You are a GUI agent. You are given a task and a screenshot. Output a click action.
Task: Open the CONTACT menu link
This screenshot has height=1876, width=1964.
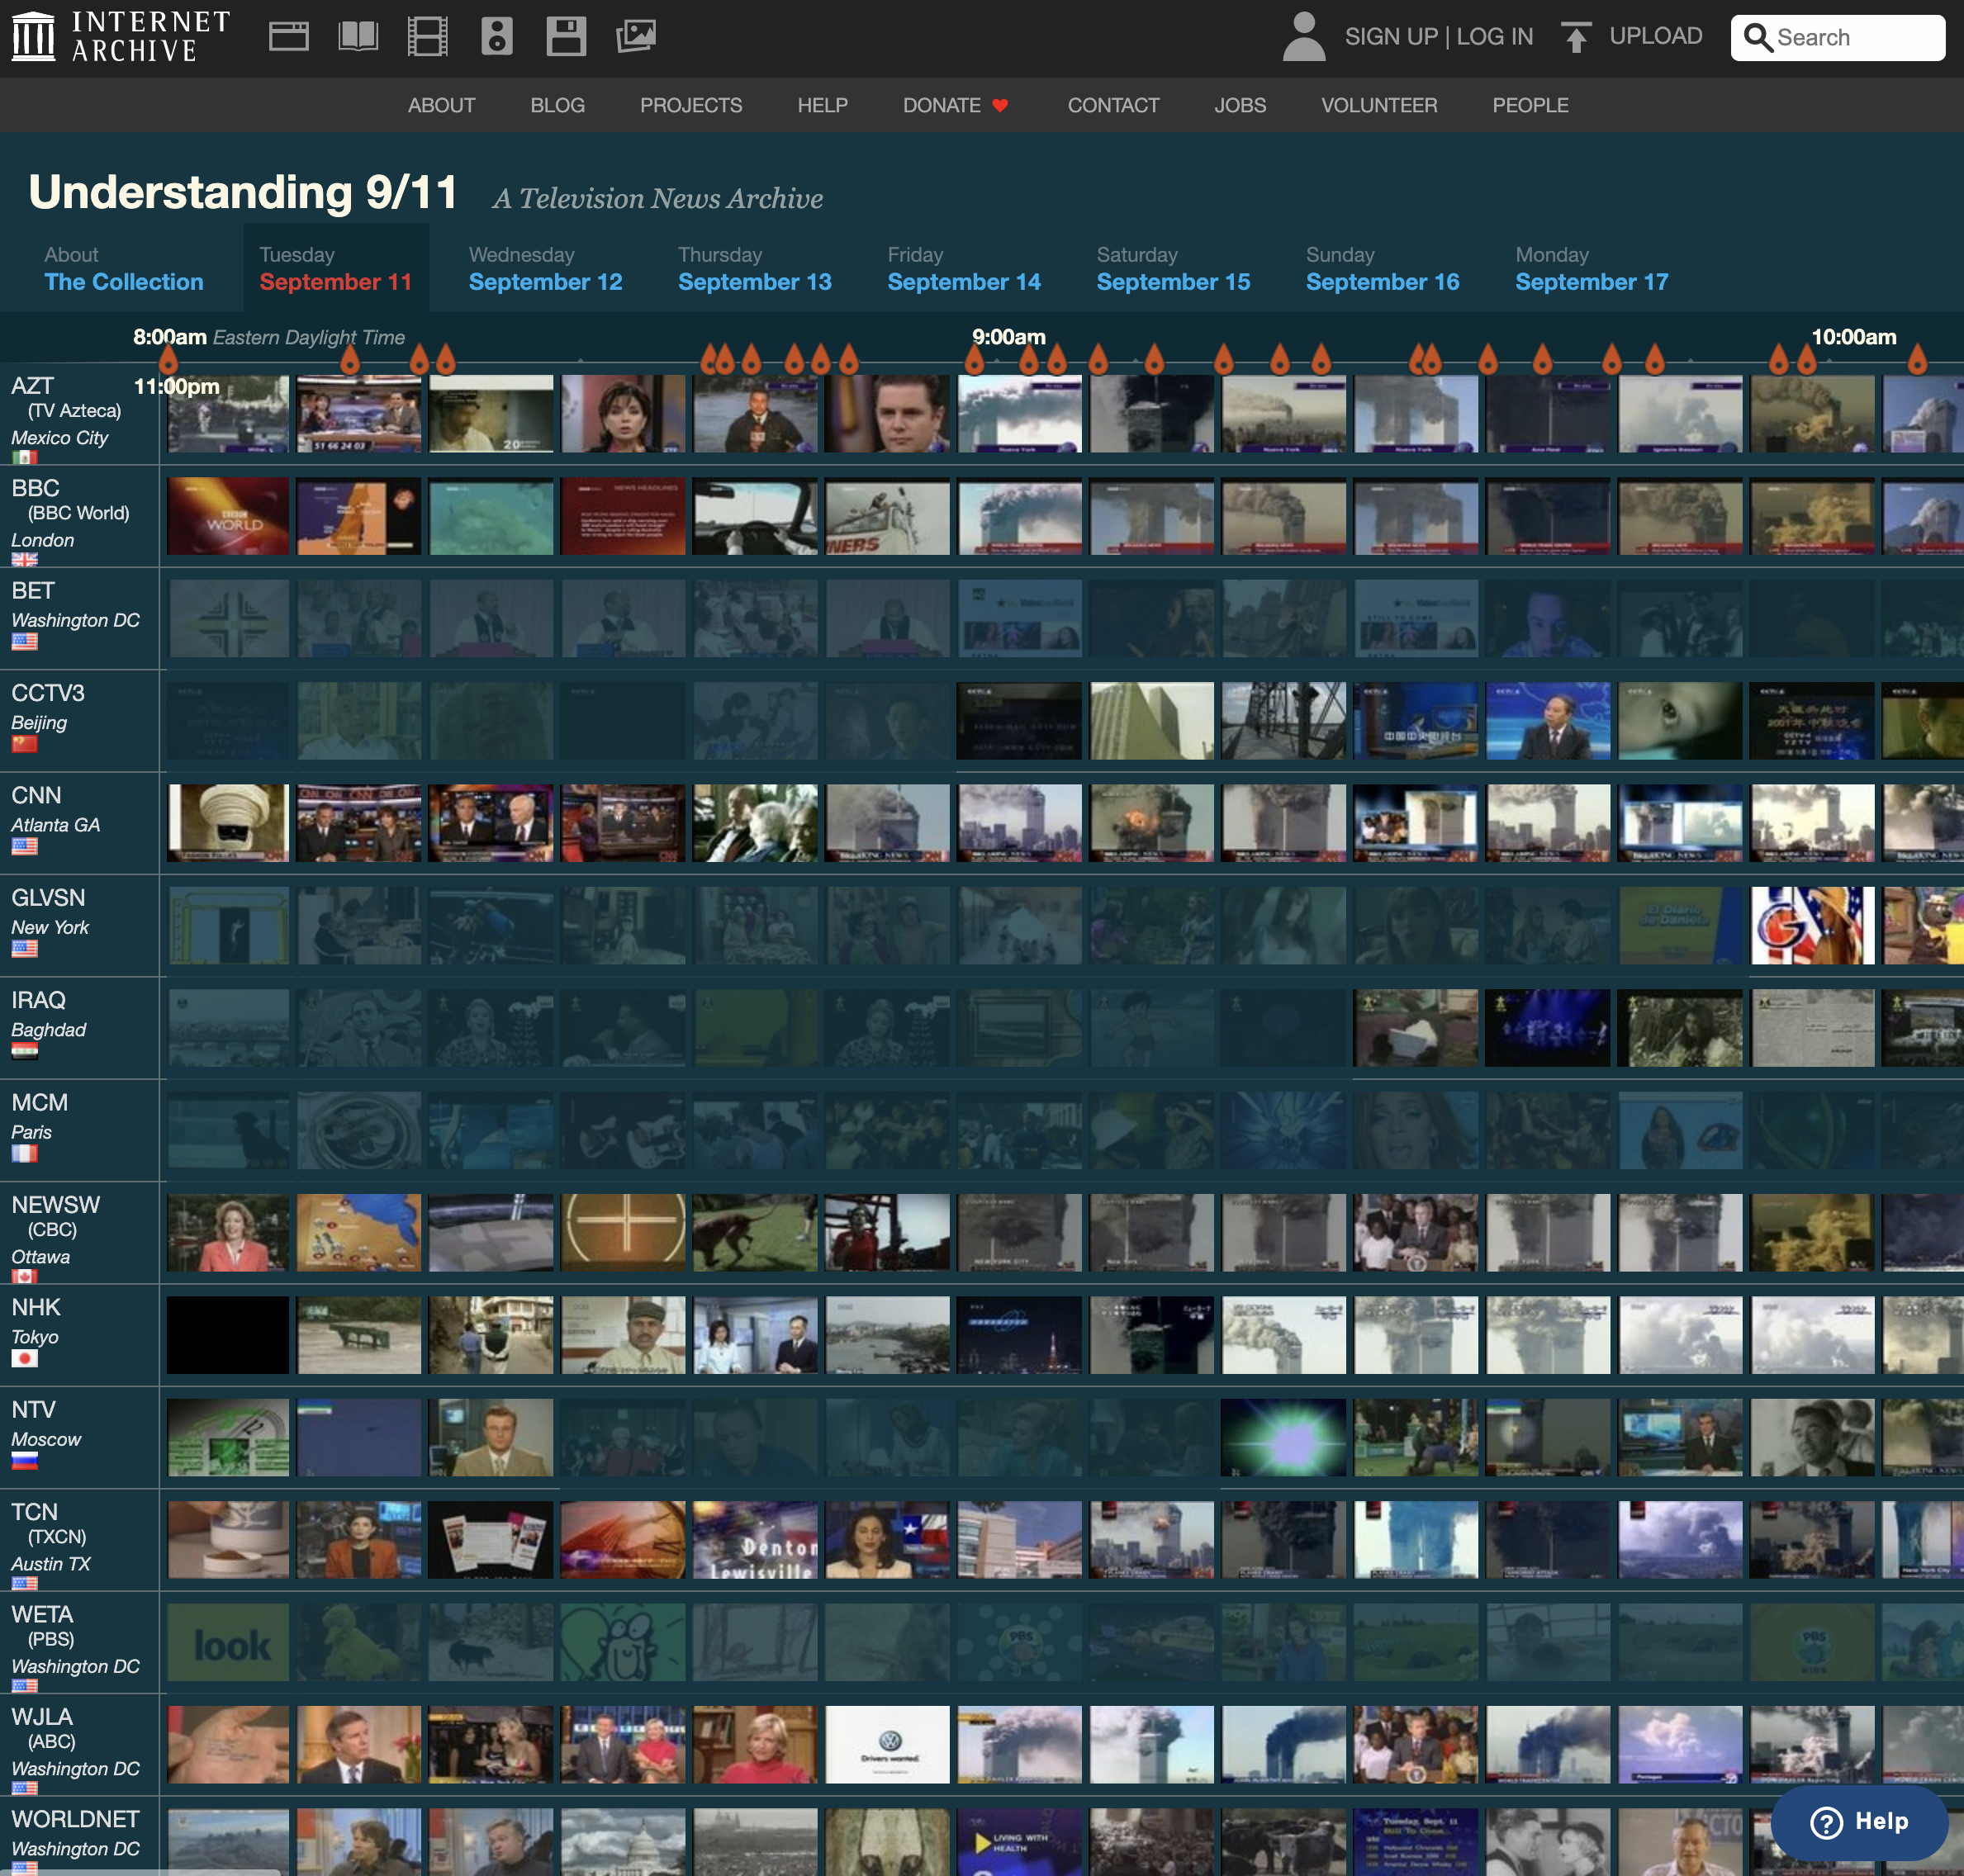[x=1113, y=105]
